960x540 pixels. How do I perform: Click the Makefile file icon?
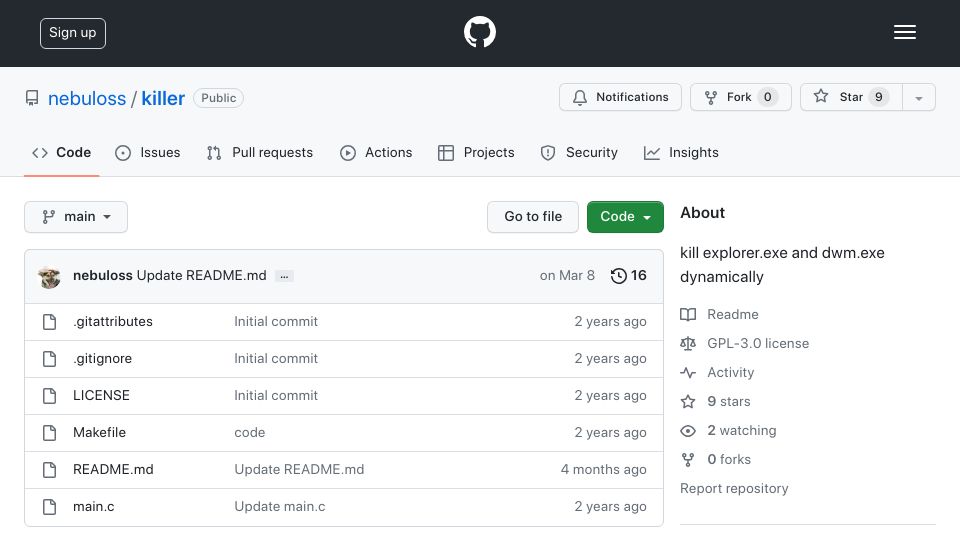coord(50,432)
